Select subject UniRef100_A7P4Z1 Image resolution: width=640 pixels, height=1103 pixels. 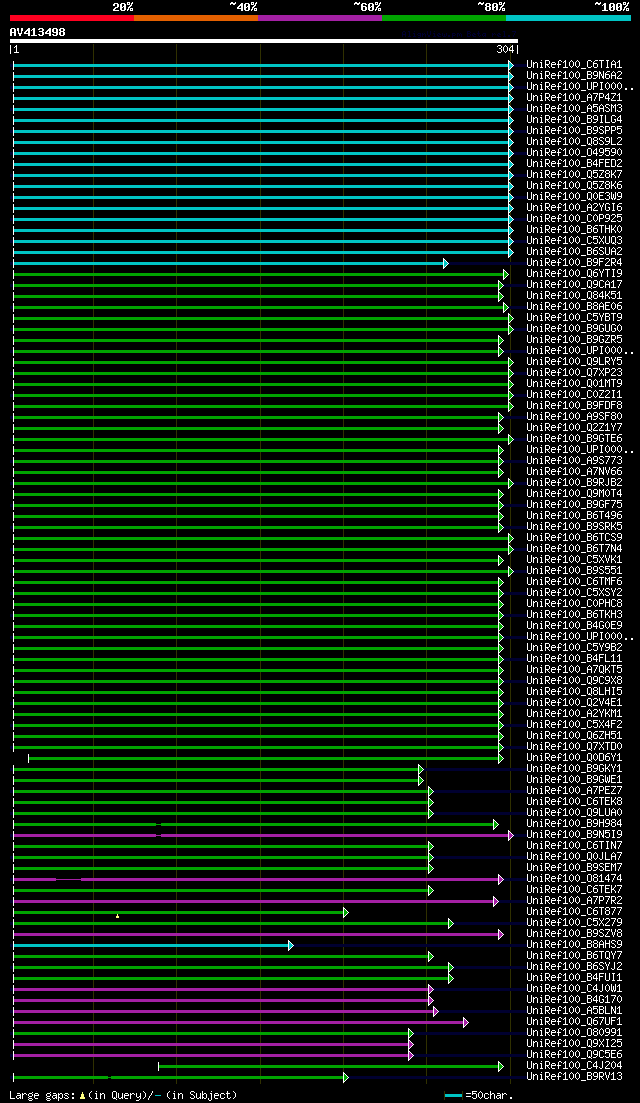[x=574, y=98]
